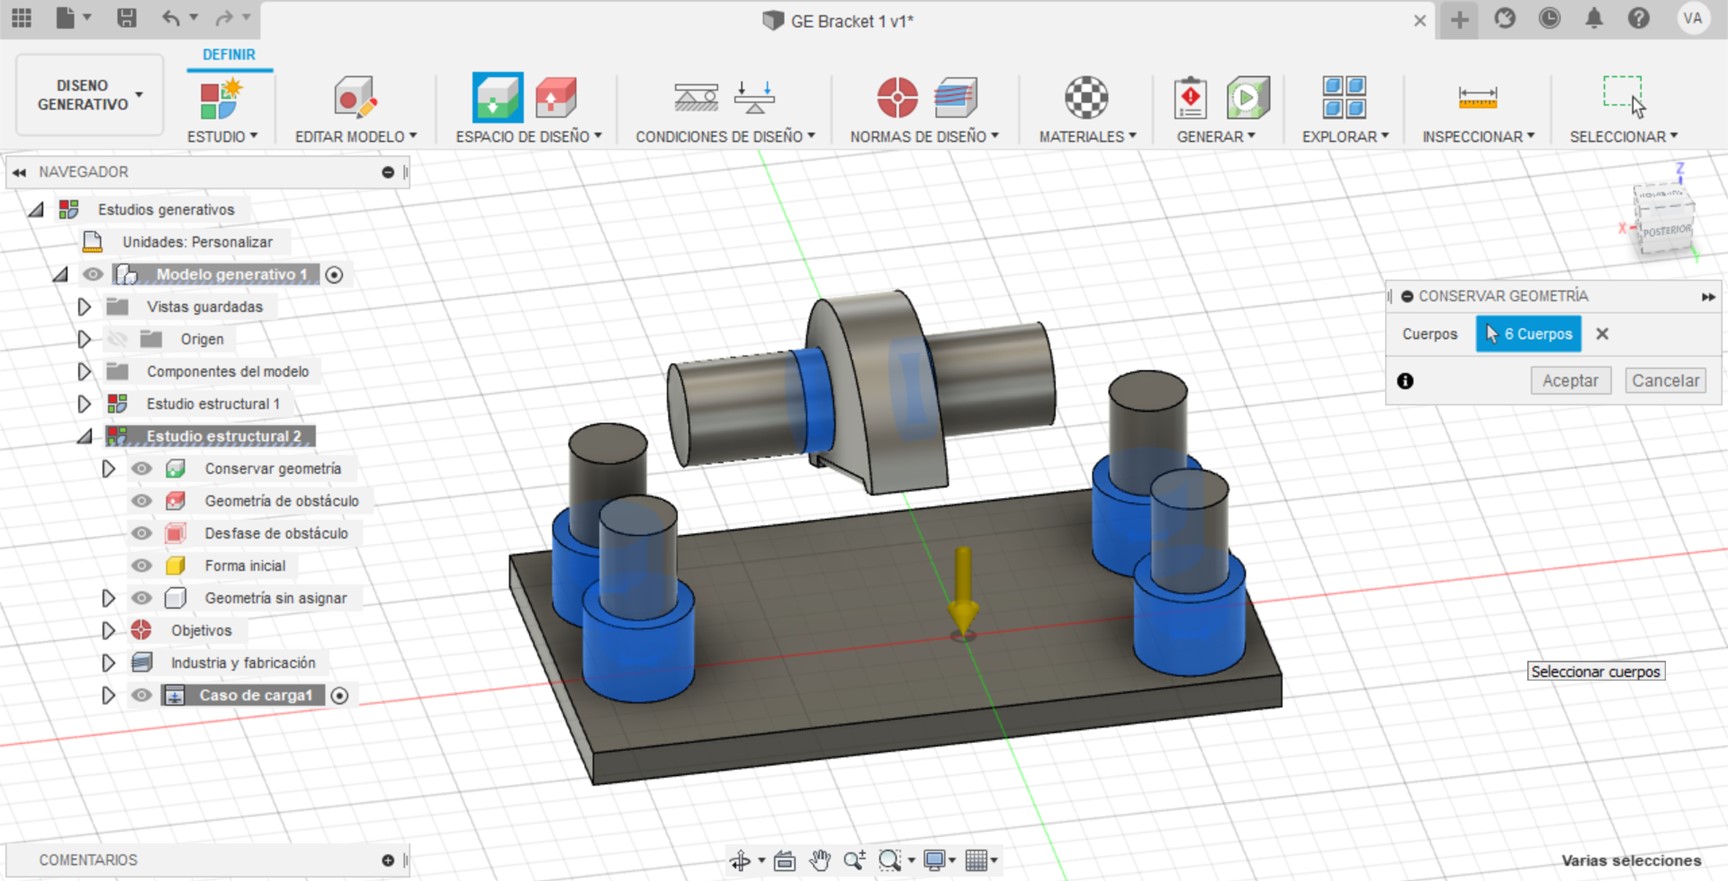Activate radio button for Caso de carga1
Screen dimensions: 1728x881
point(340,695)
